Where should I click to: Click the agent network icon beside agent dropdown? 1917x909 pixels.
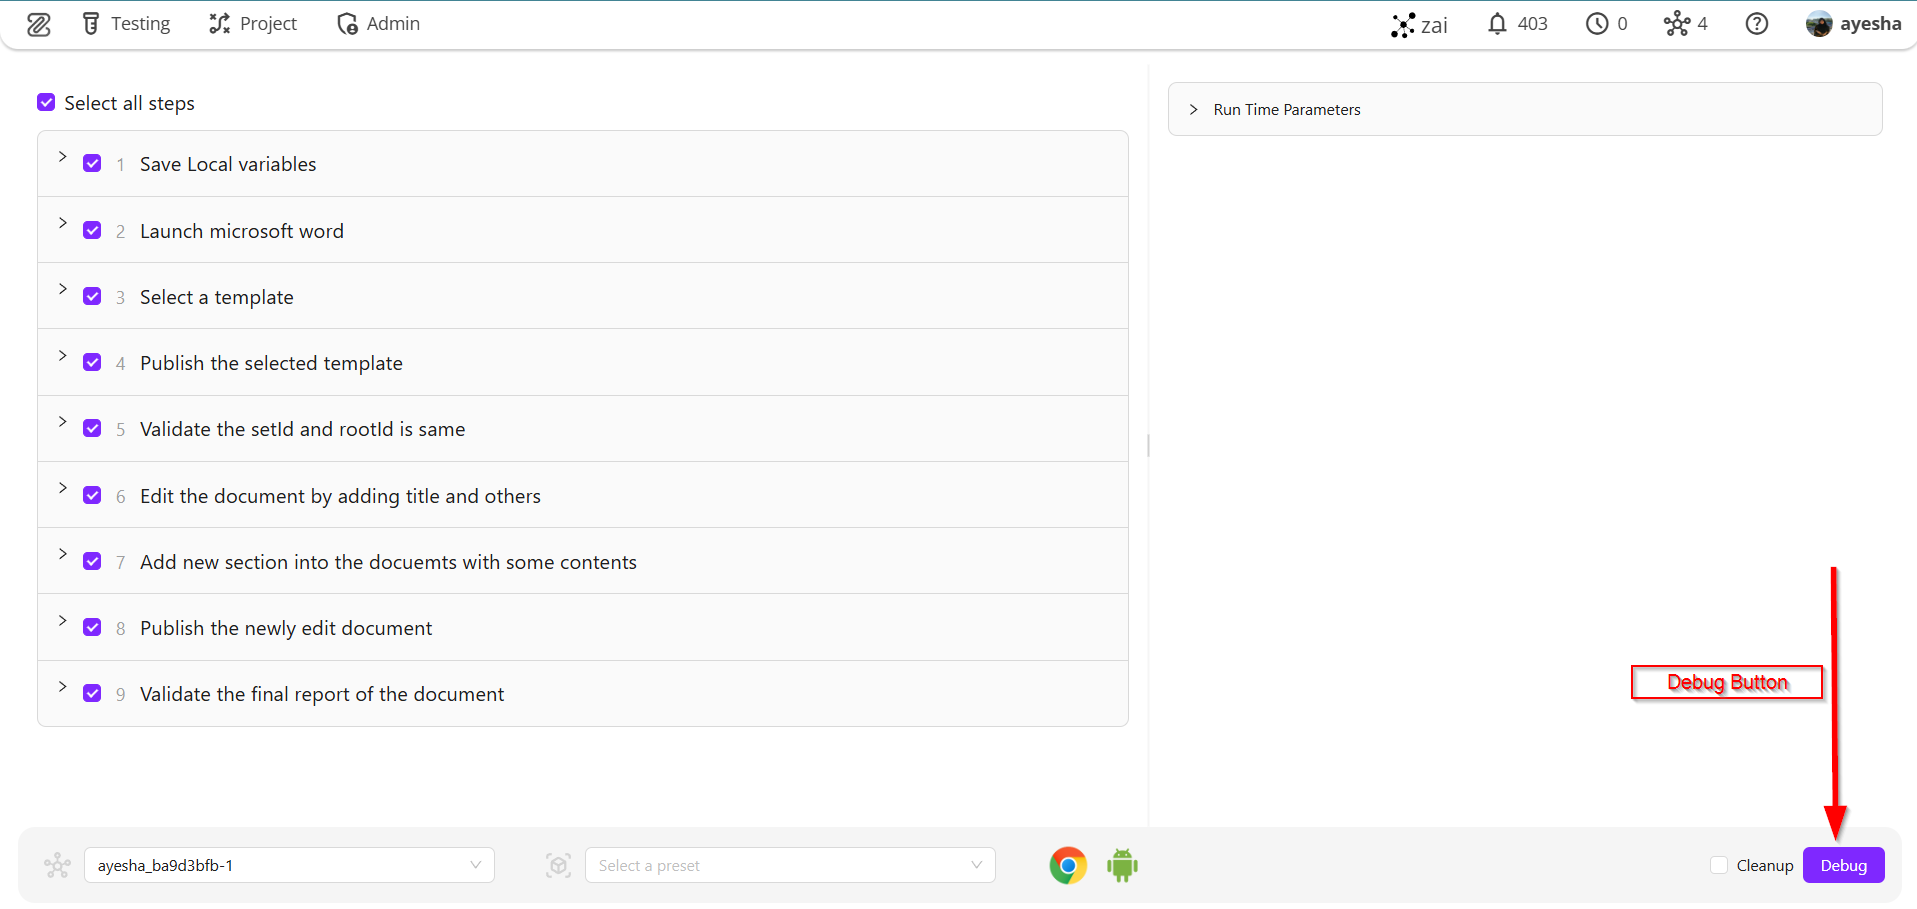[x=57, y=865]
